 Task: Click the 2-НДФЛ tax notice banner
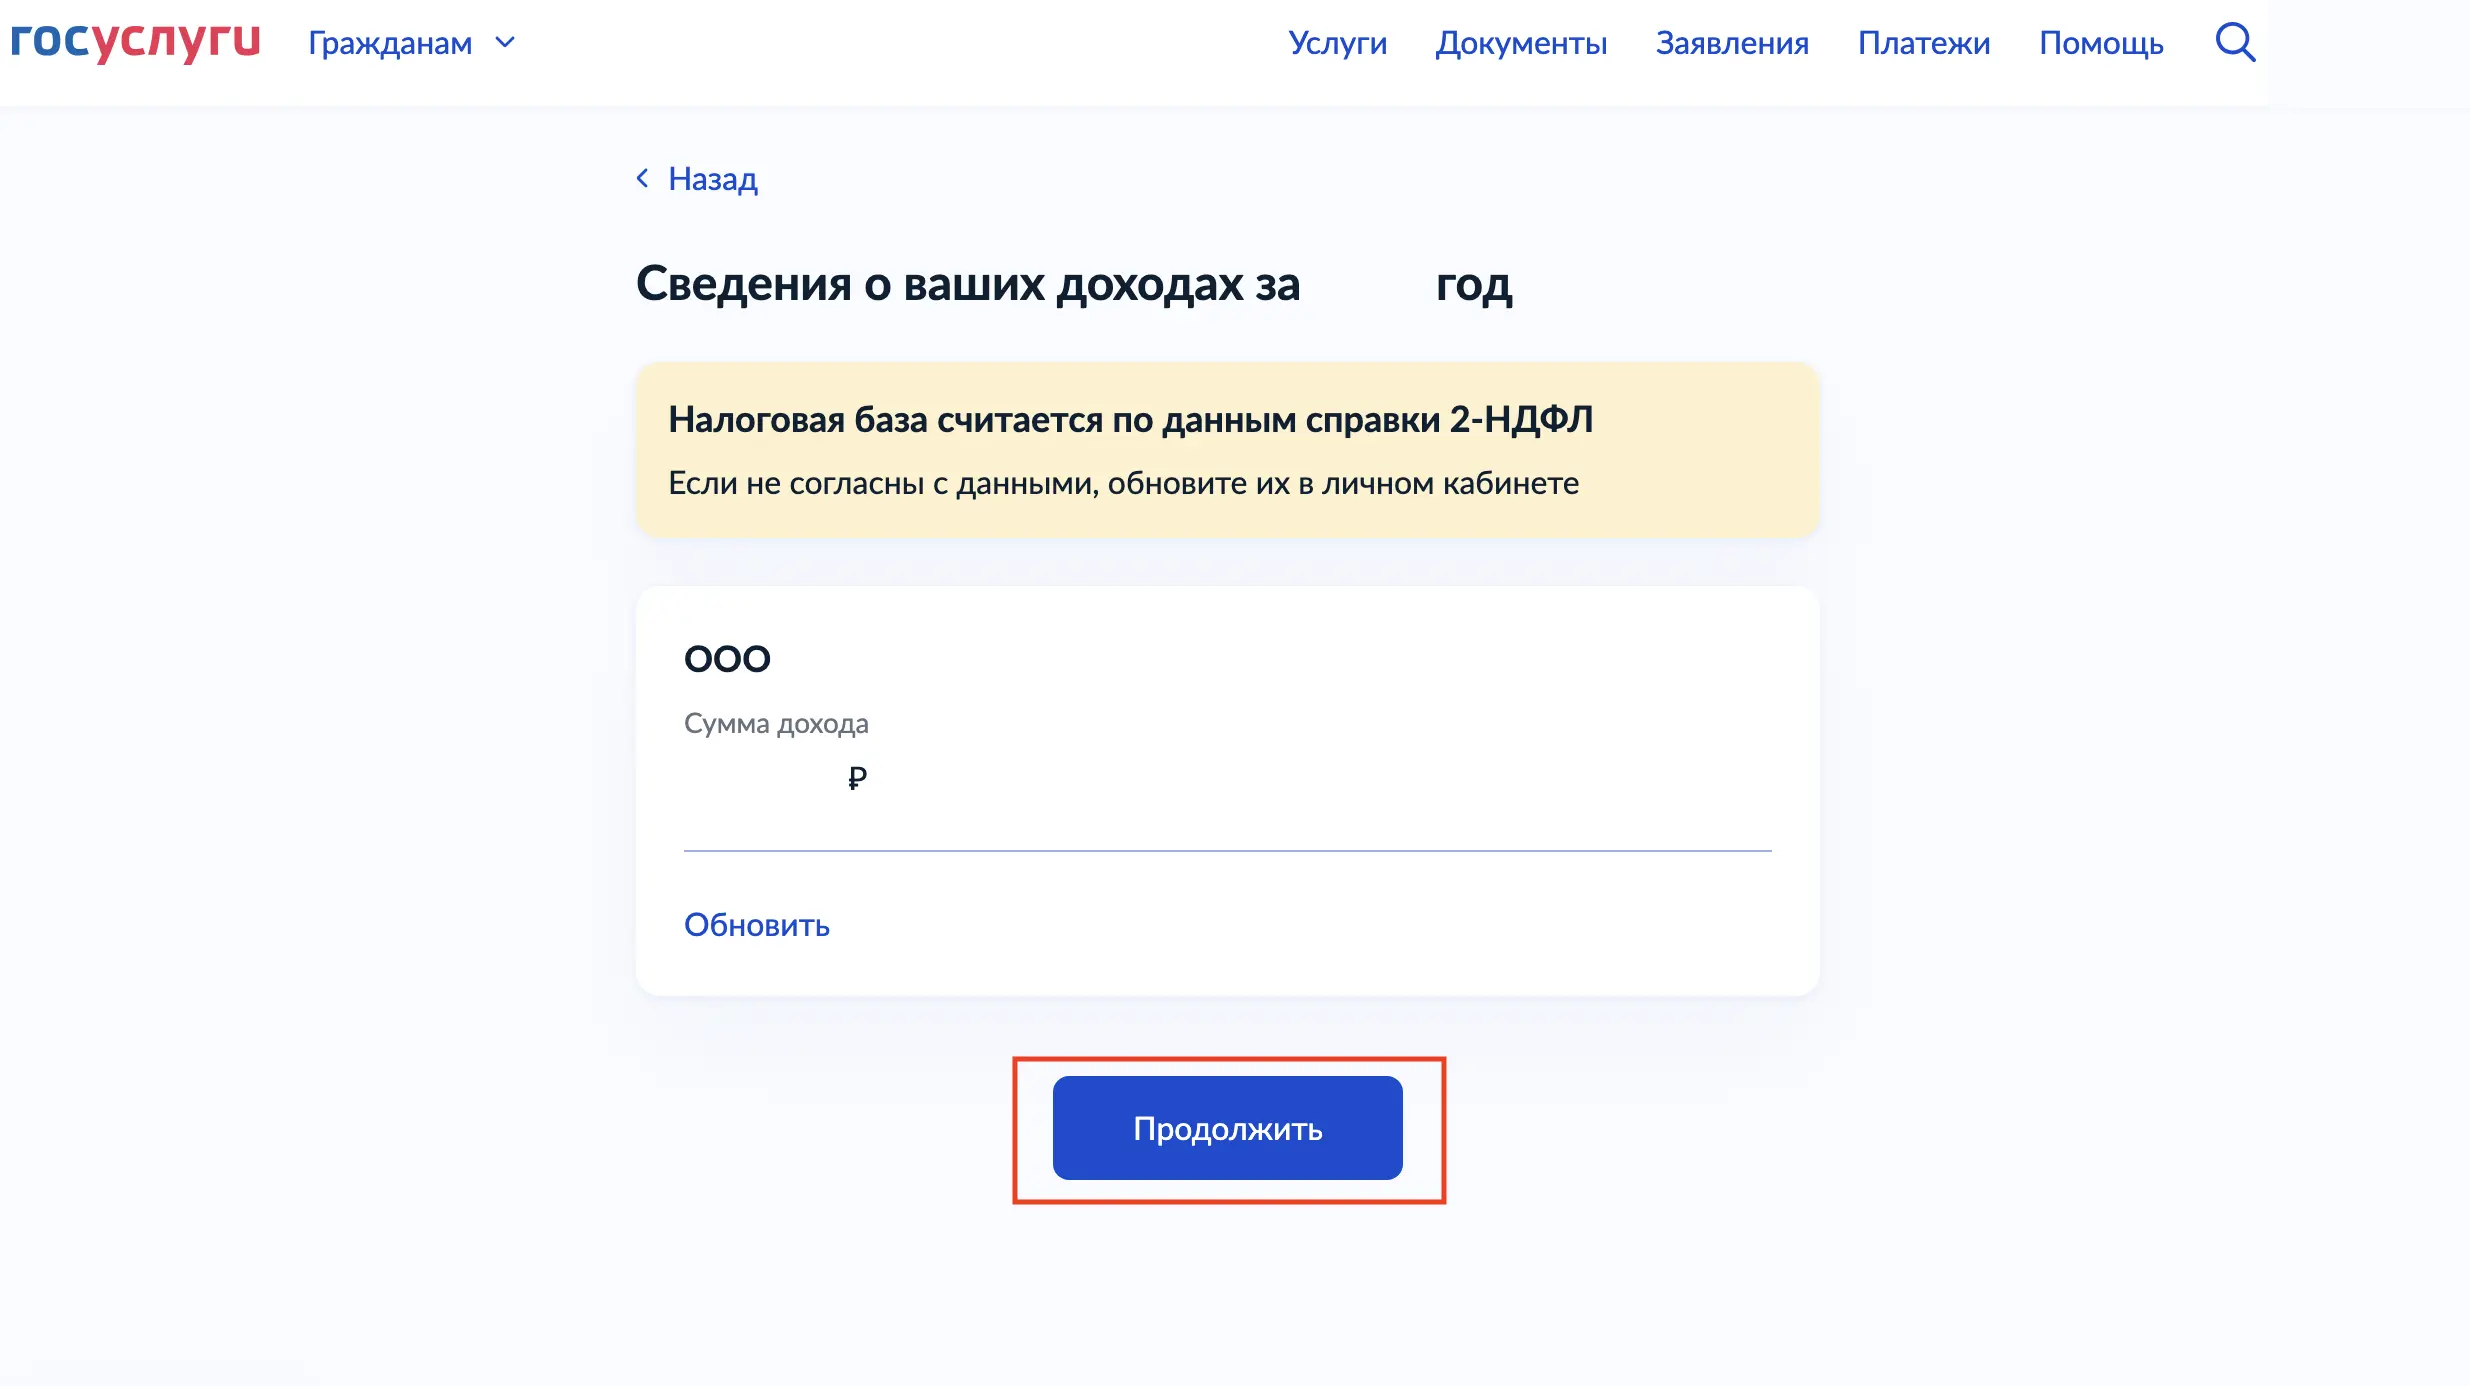coord(1227,450)
